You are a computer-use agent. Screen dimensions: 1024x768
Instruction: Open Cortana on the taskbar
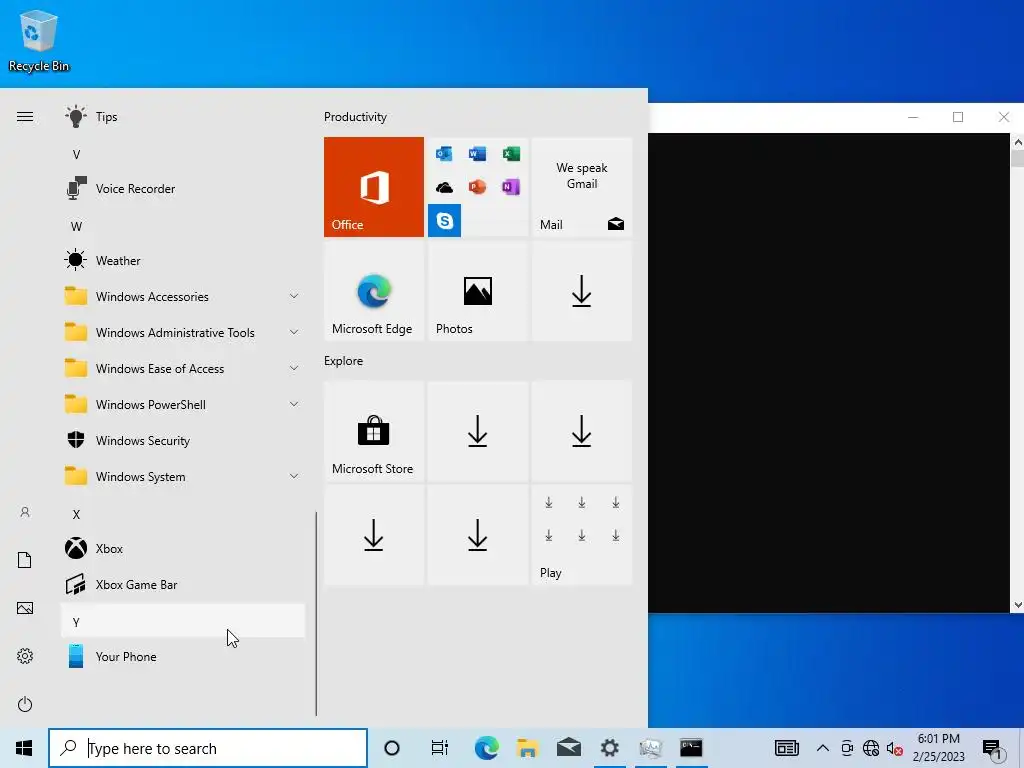[392, 748]
